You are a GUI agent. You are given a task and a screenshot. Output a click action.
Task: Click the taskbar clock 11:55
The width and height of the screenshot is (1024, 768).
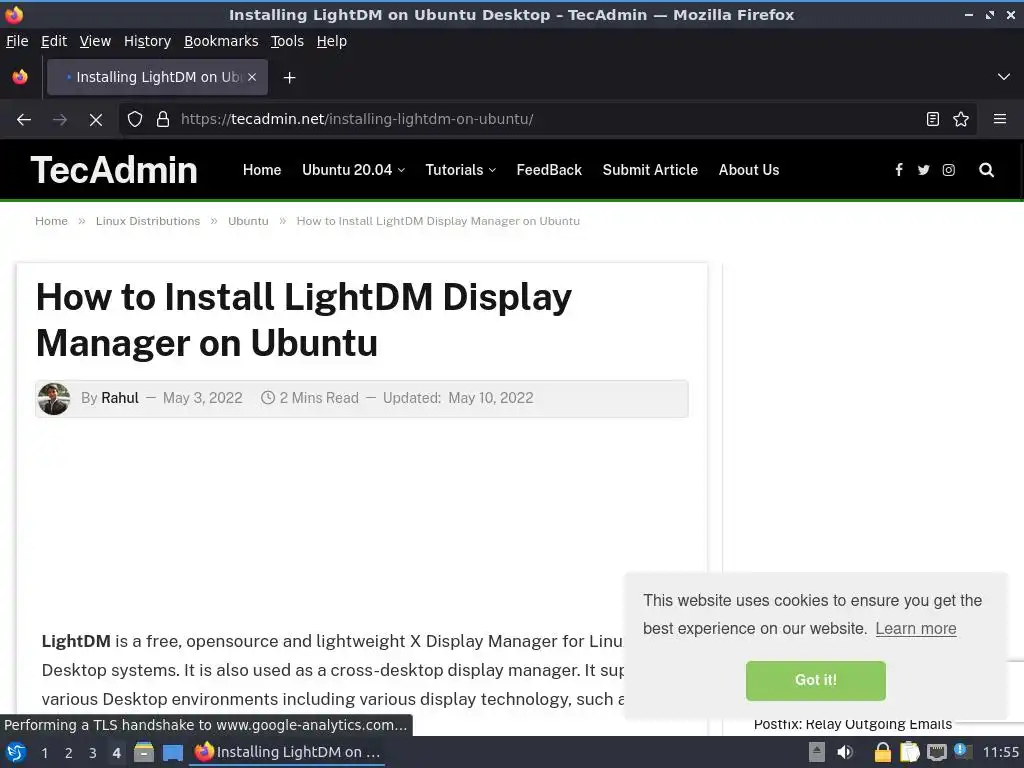click(1000, 752)
